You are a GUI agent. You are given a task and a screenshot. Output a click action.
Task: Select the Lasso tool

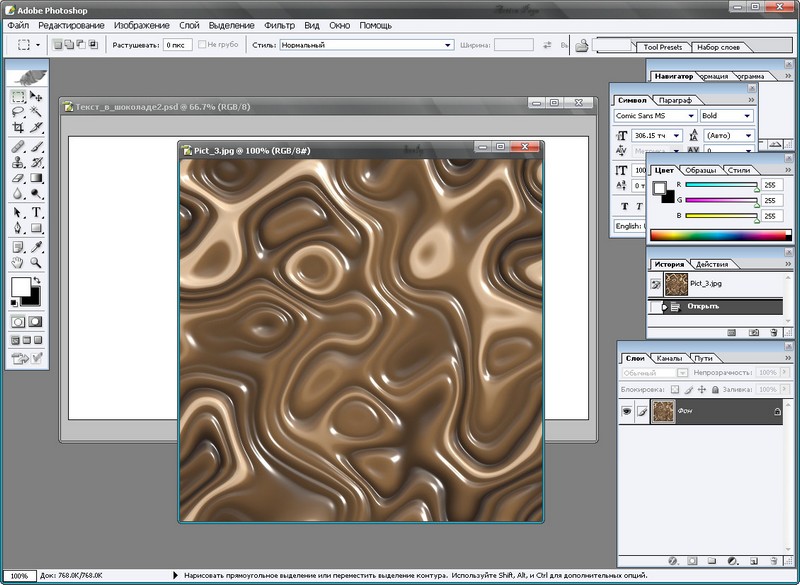17,112
